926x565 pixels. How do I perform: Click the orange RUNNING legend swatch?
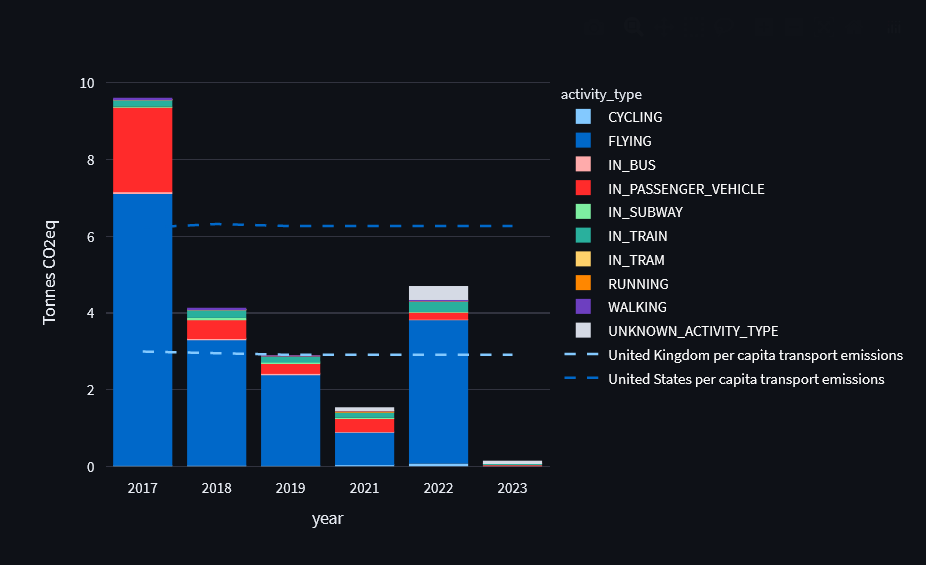click(x=584, y=284)
